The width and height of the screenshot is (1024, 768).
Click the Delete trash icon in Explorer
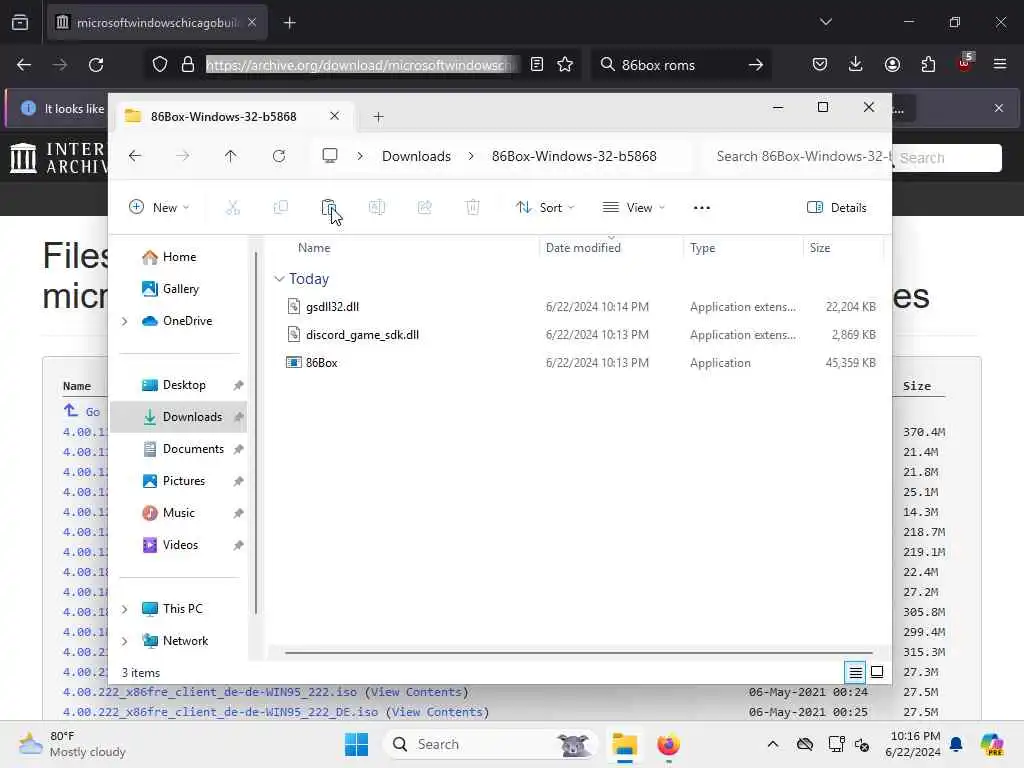tap(473, 208)
